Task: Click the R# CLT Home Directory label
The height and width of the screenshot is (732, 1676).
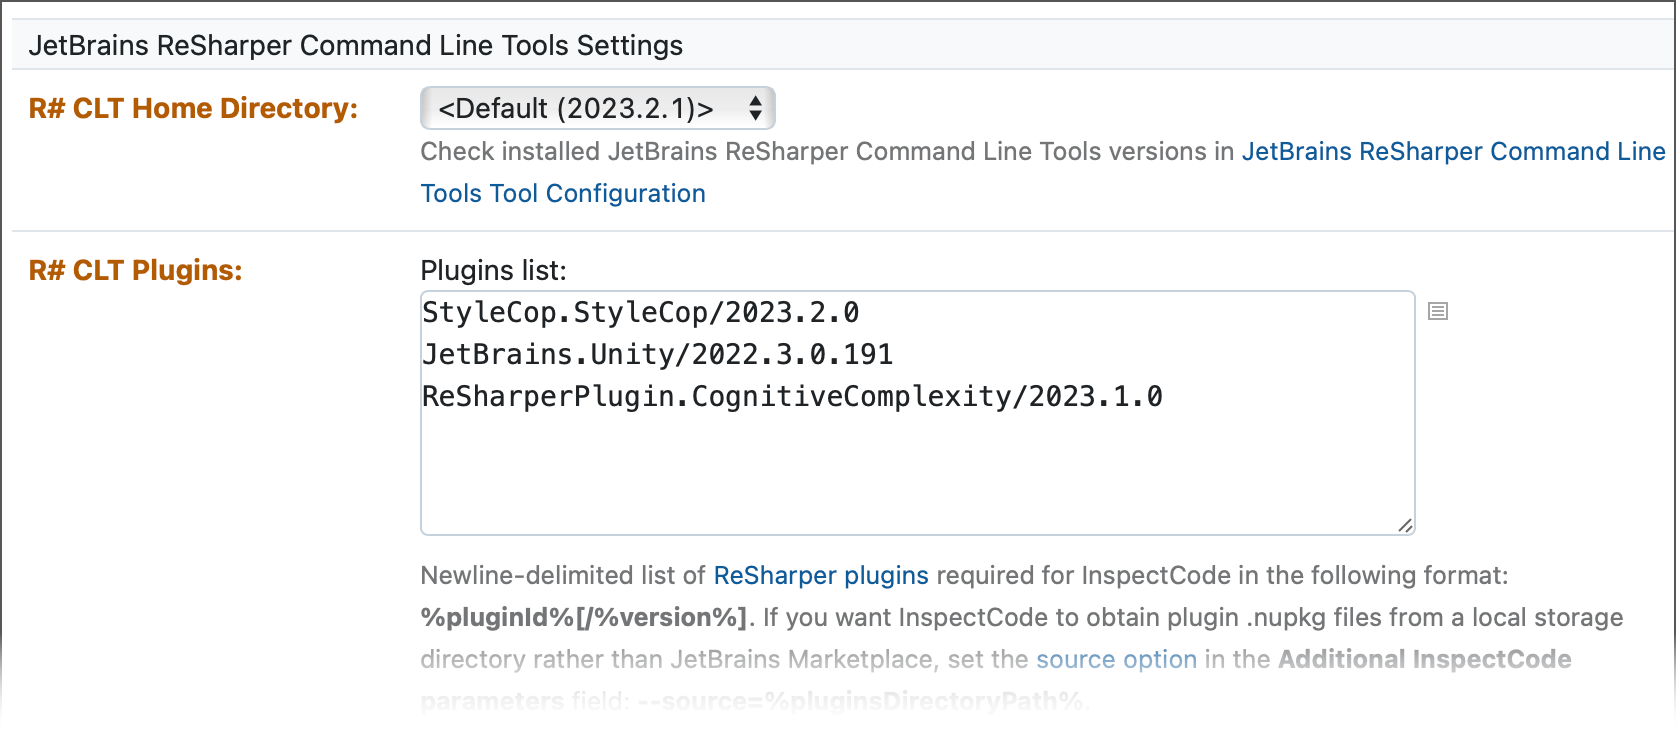Action: click(x=193, y=108)
